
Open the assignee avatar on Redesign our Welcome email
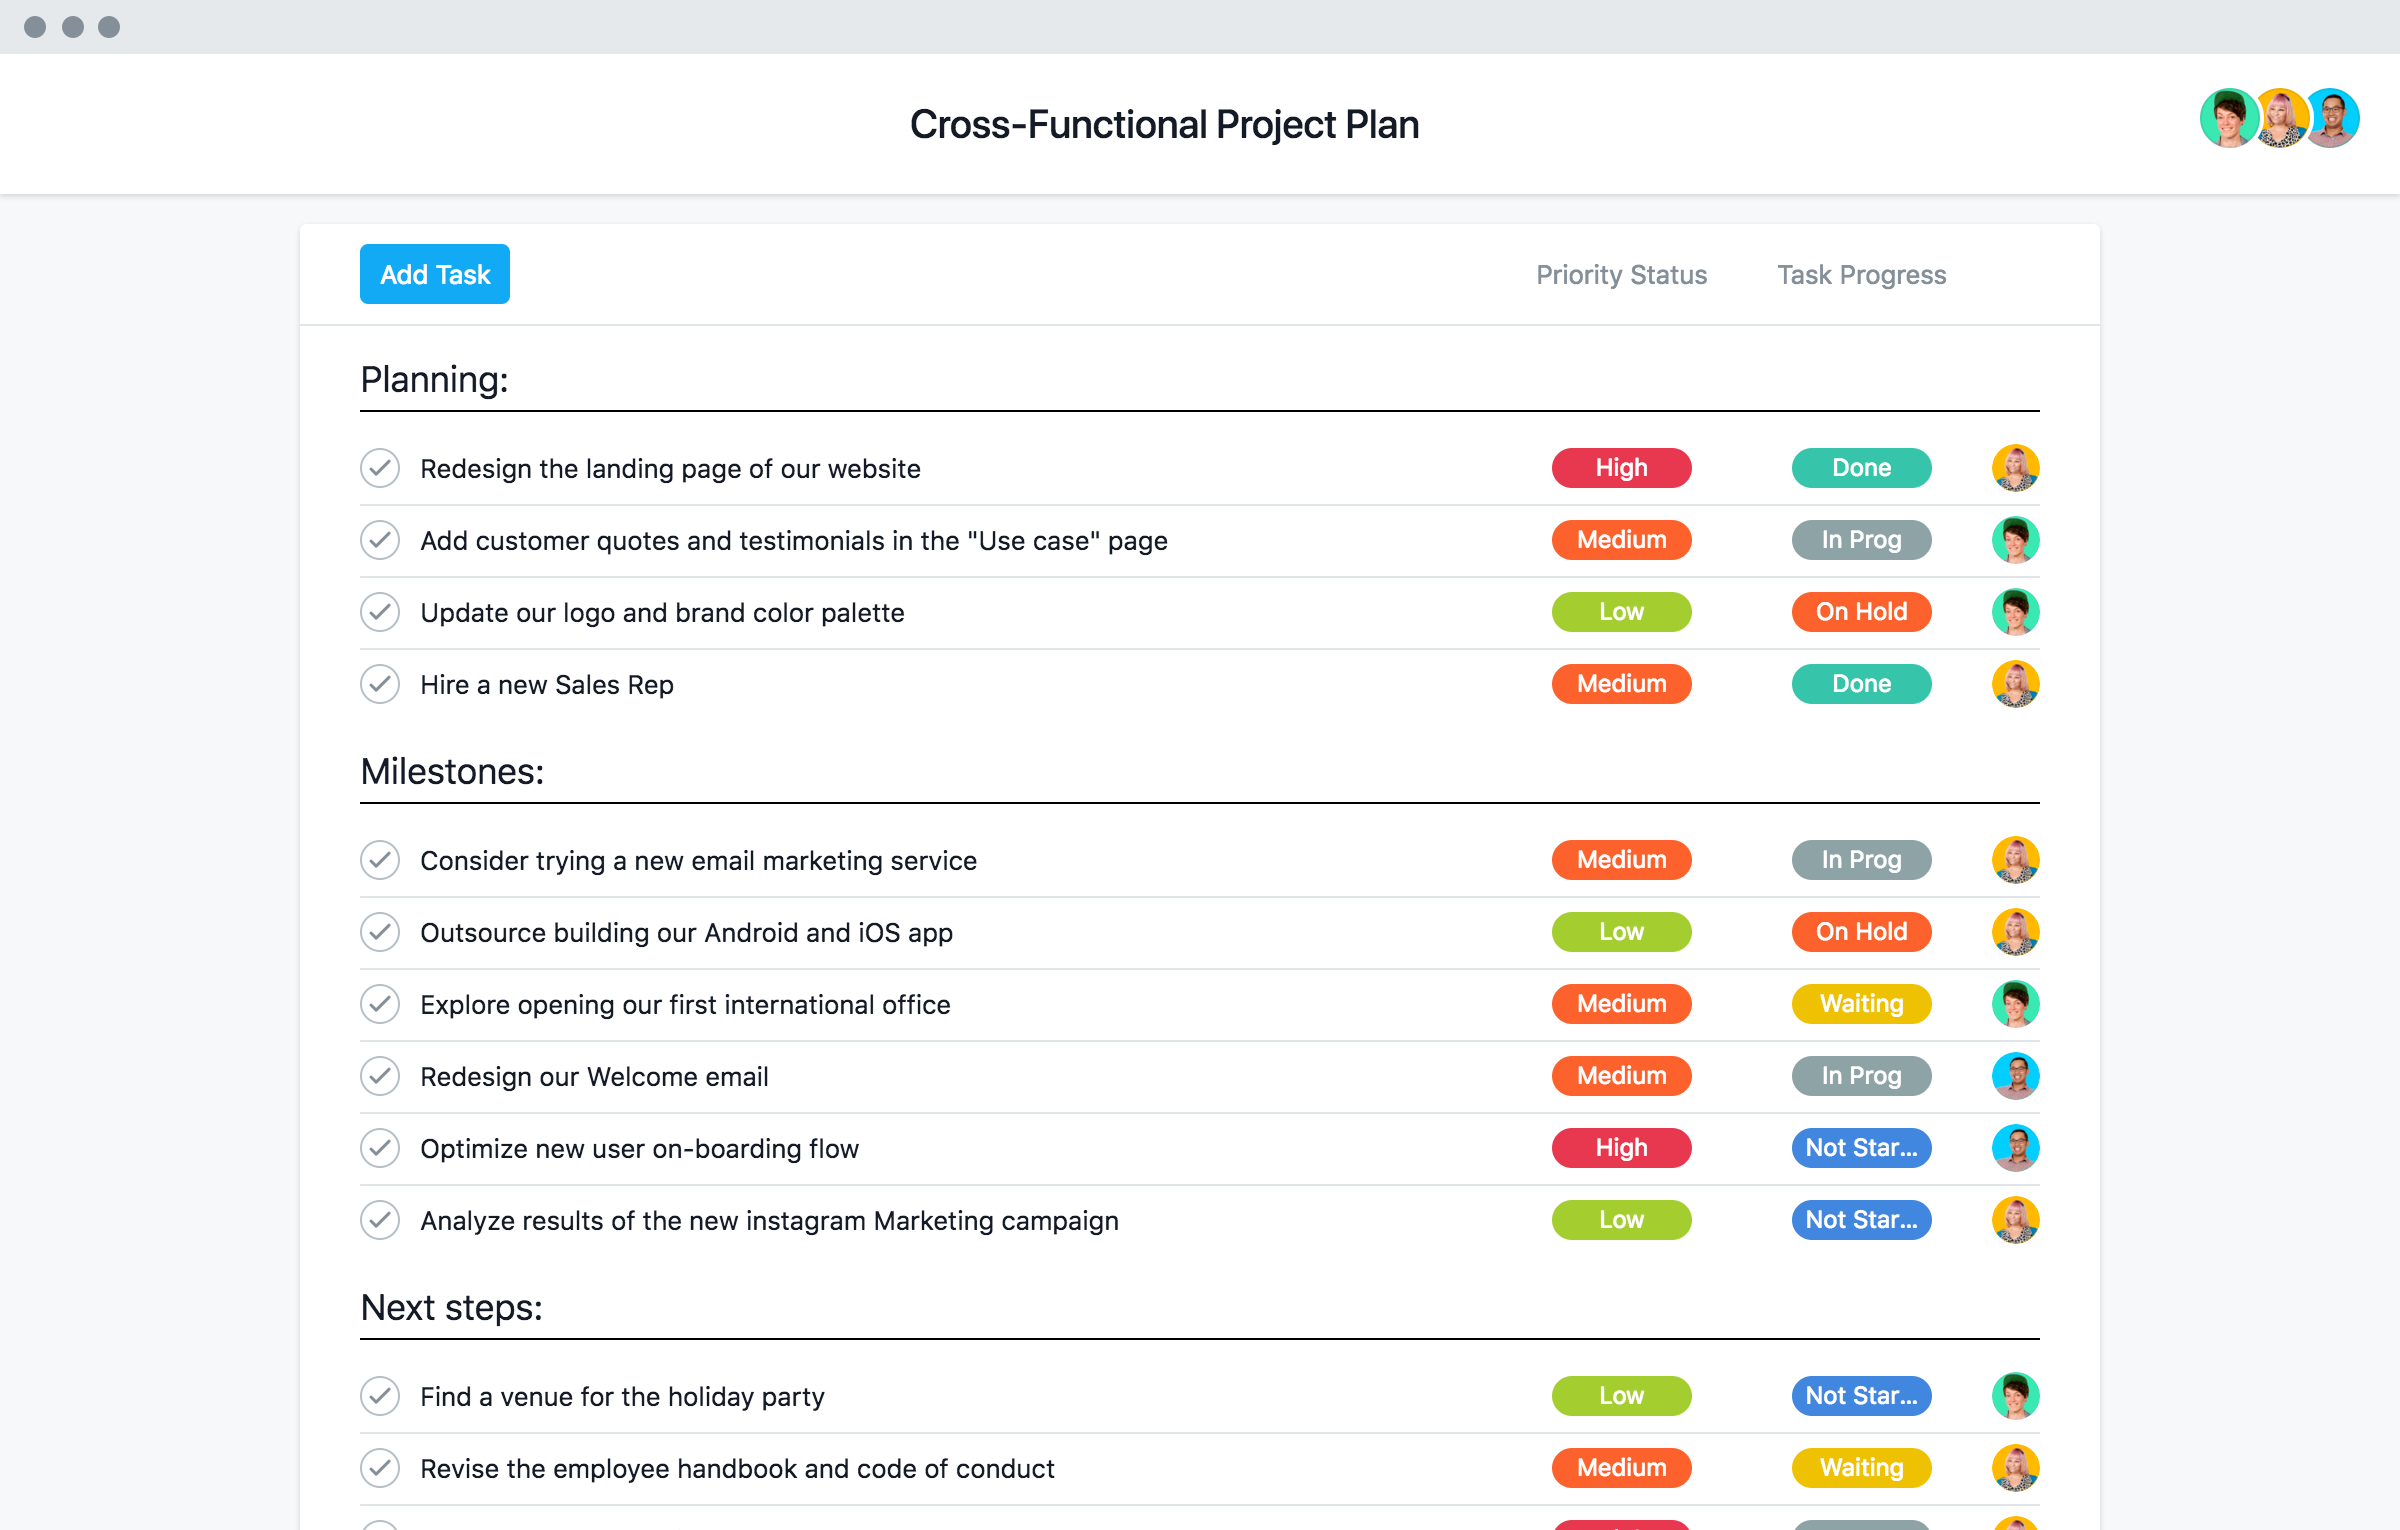pyautogui.click(x=2016, y=1076)
